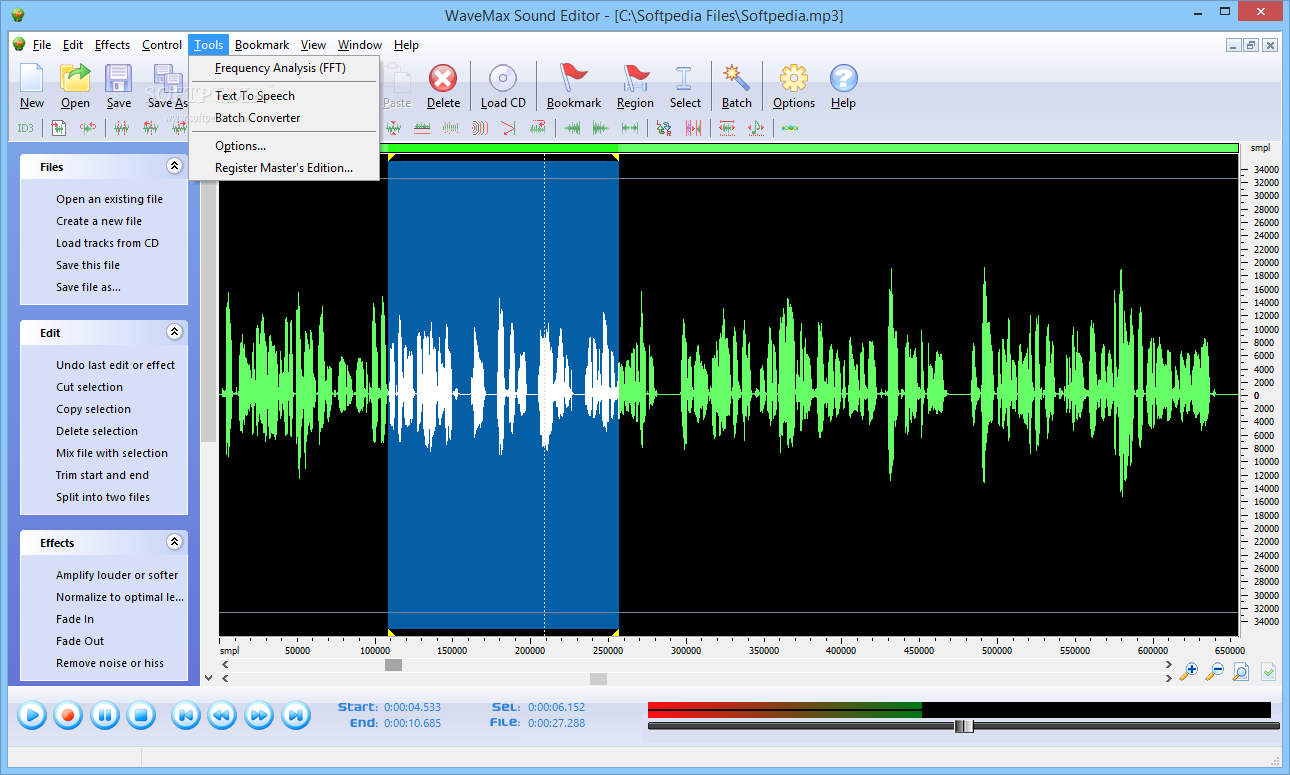Click 'Undo last edit or effect' link

(x=116, y=365)
